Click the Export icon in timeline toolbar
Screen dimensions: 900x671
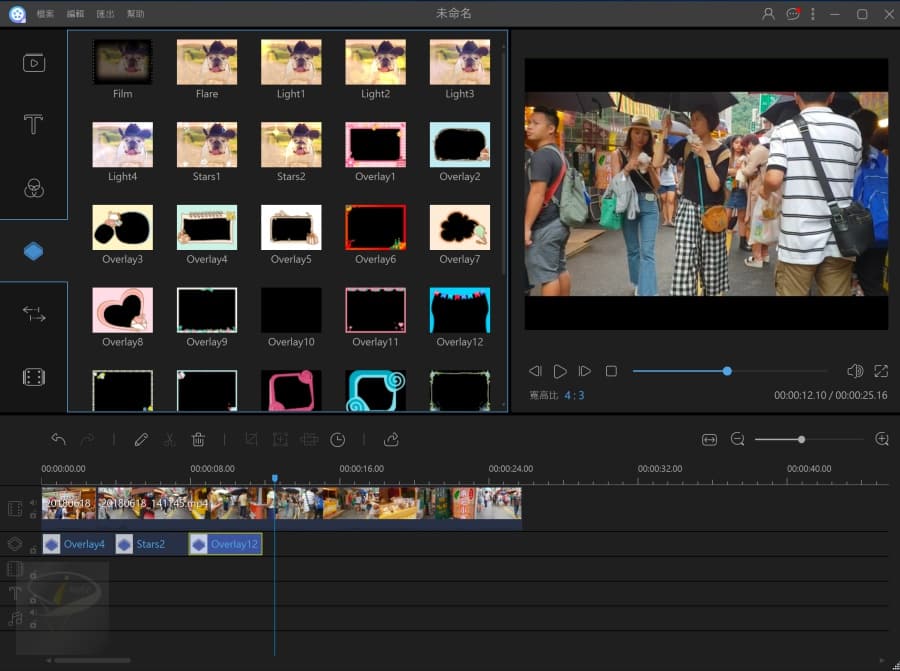pos(391,439)
